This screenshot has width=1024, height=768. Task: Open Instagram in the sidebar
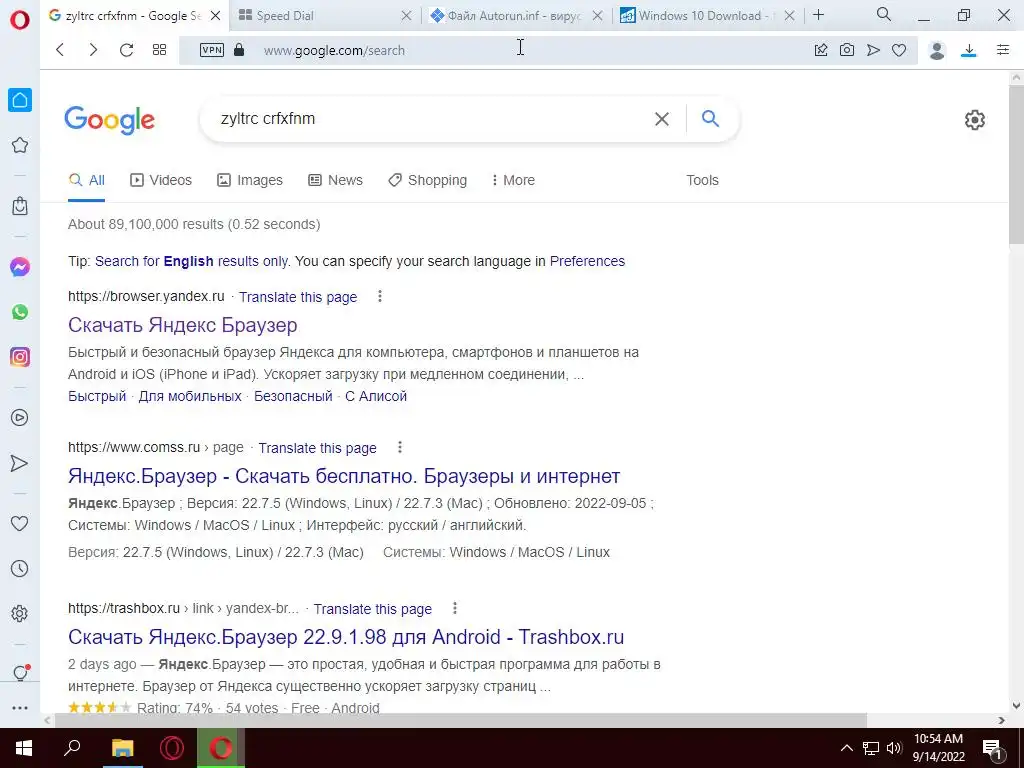[20, 357]
